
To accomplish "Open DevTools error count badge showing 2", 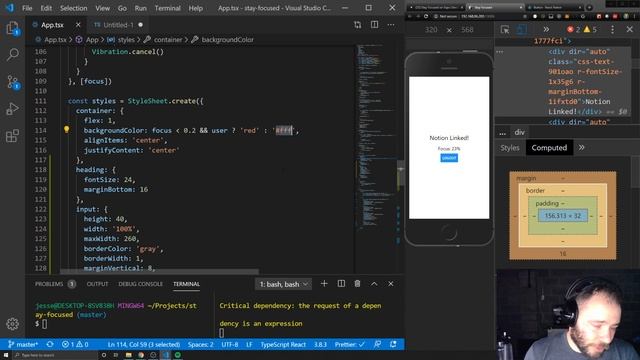I will click(x=573, y=29).
